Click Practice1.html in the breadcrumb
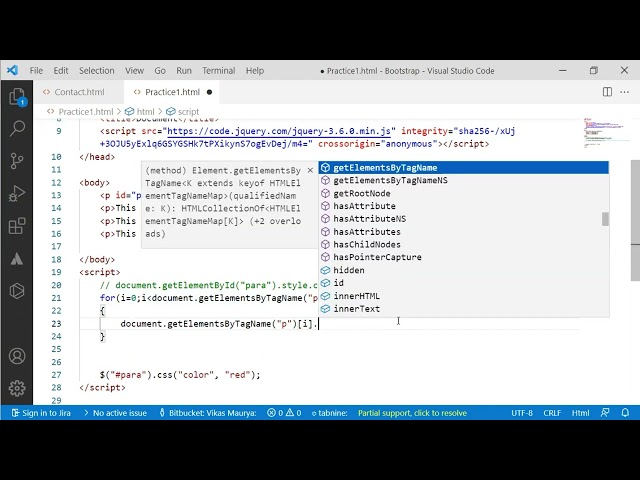This screenshot has height=480, width=640. tap(86, 111)
